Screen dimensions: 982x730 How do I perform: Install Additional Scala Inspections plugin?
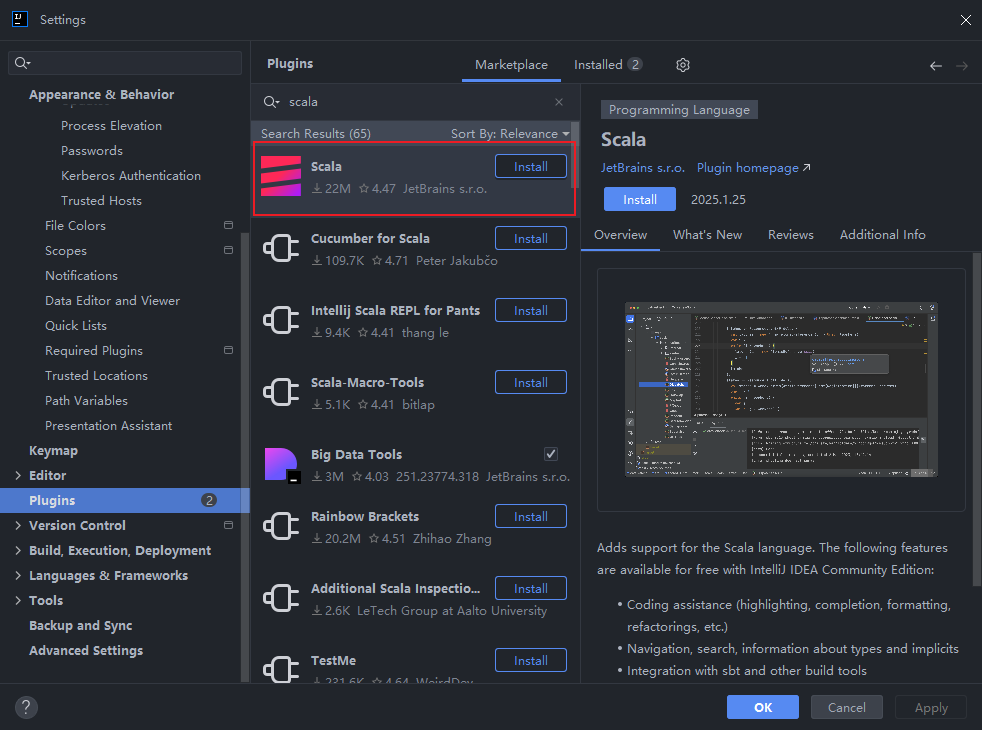tap(530, 589)
